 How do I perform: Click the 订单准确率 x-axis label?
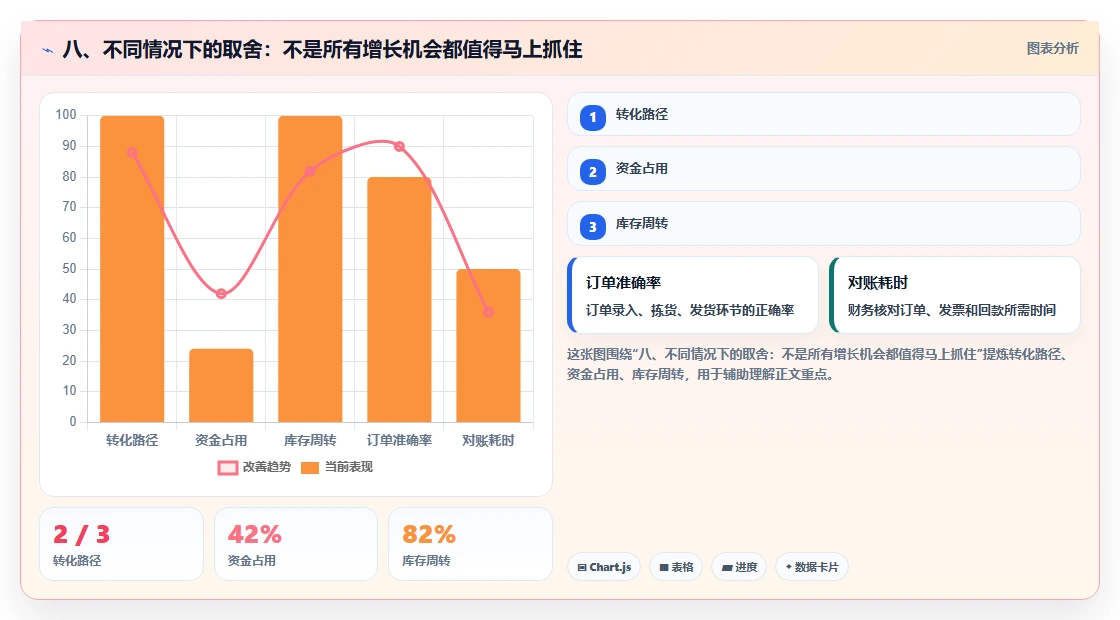tap(399, 441)
